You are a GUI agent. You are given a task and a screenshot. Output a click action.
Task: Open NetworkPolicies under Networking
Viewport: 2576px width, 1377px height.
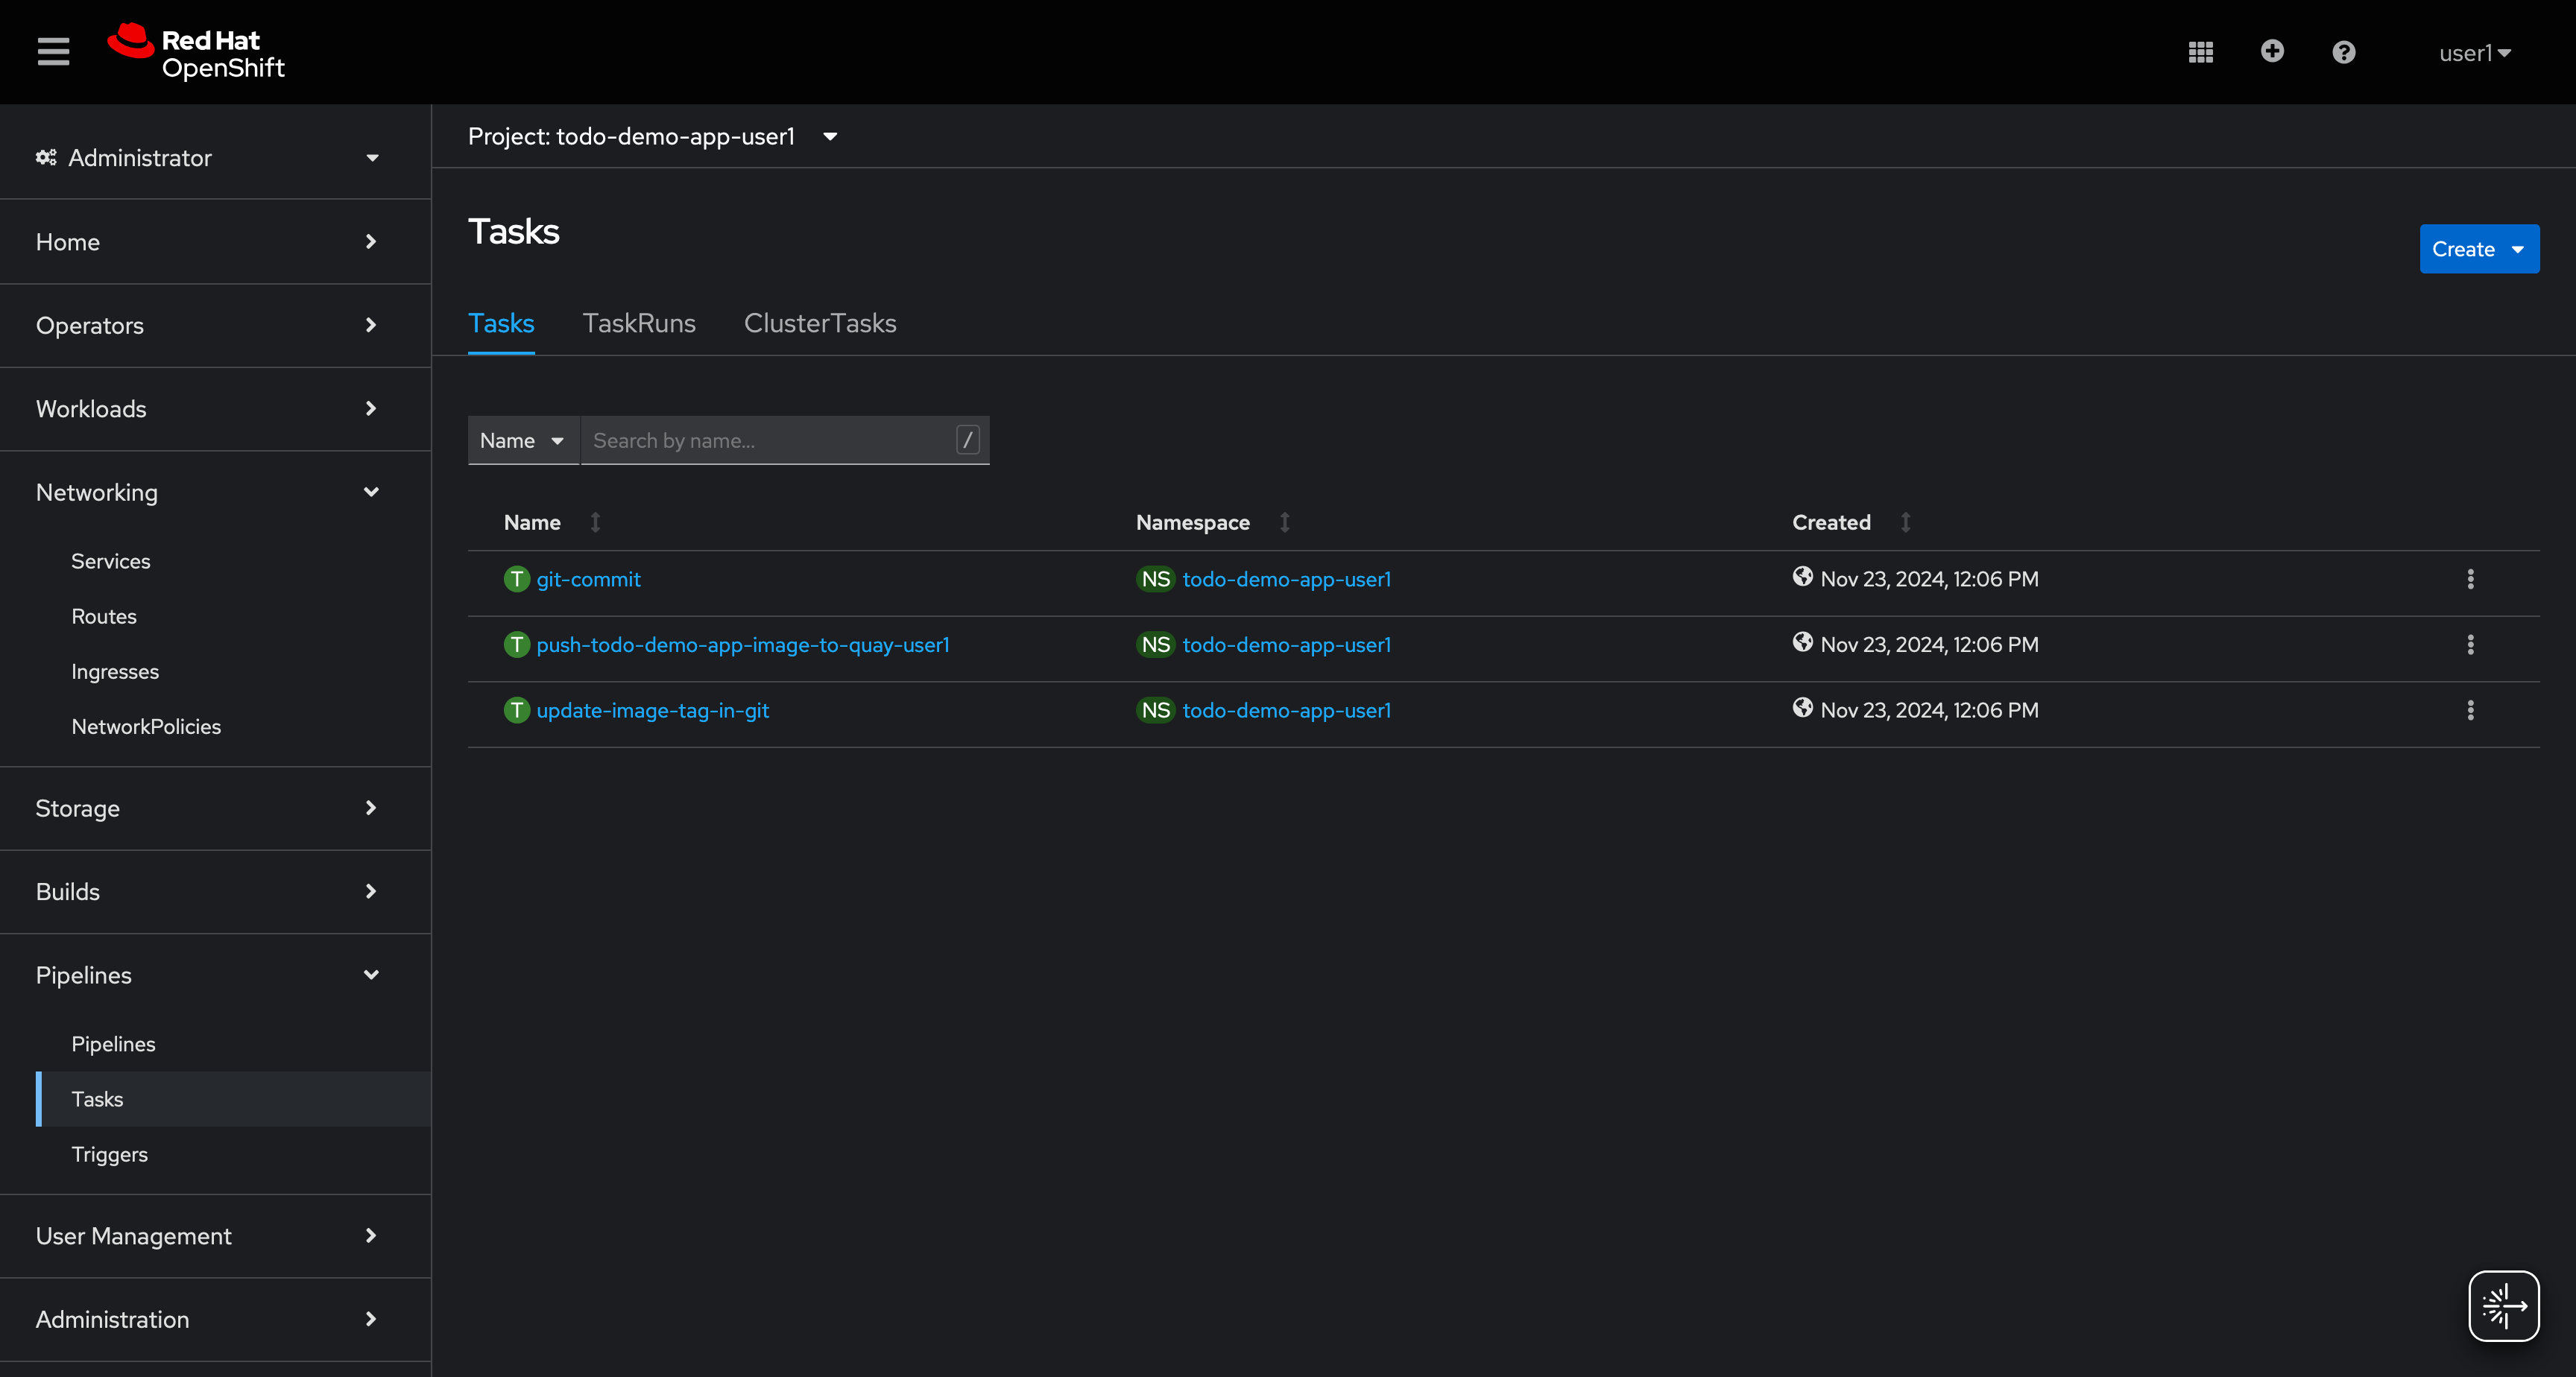146,726
